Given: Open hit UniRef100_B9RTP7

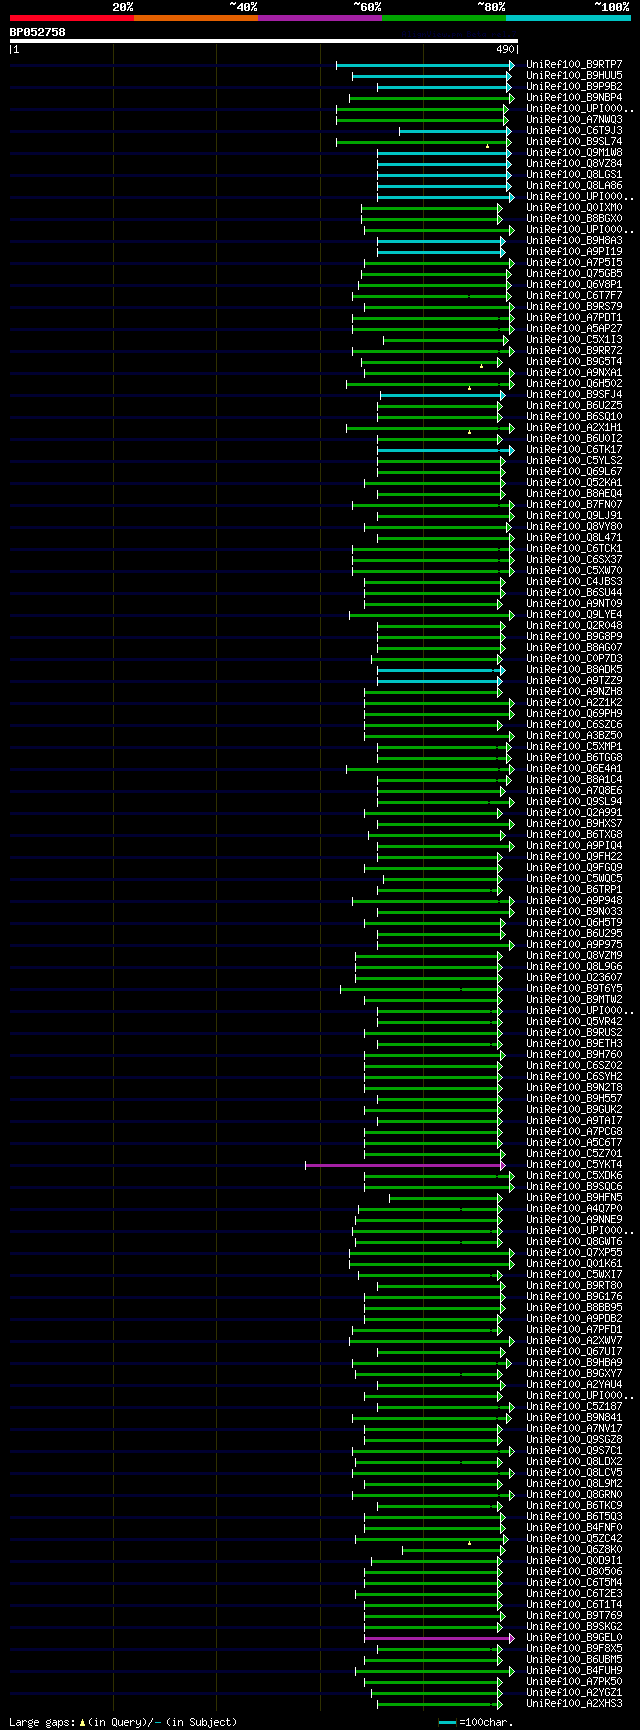Looking at the screenshot, I should (574, 64).
